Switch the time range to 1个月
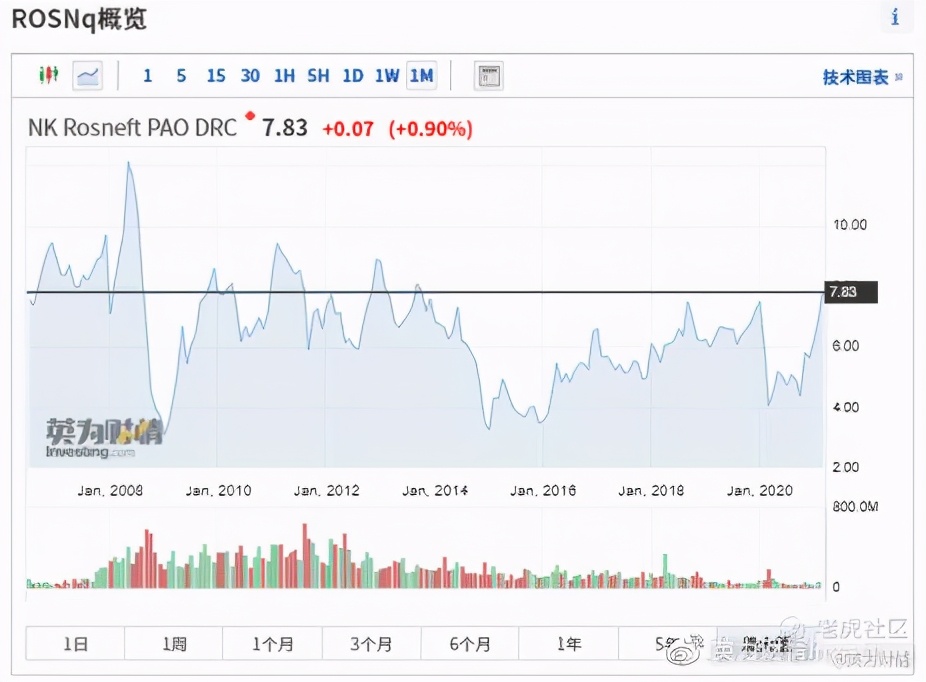The height and width of the screenshot is (682, 926). [272, 644]
